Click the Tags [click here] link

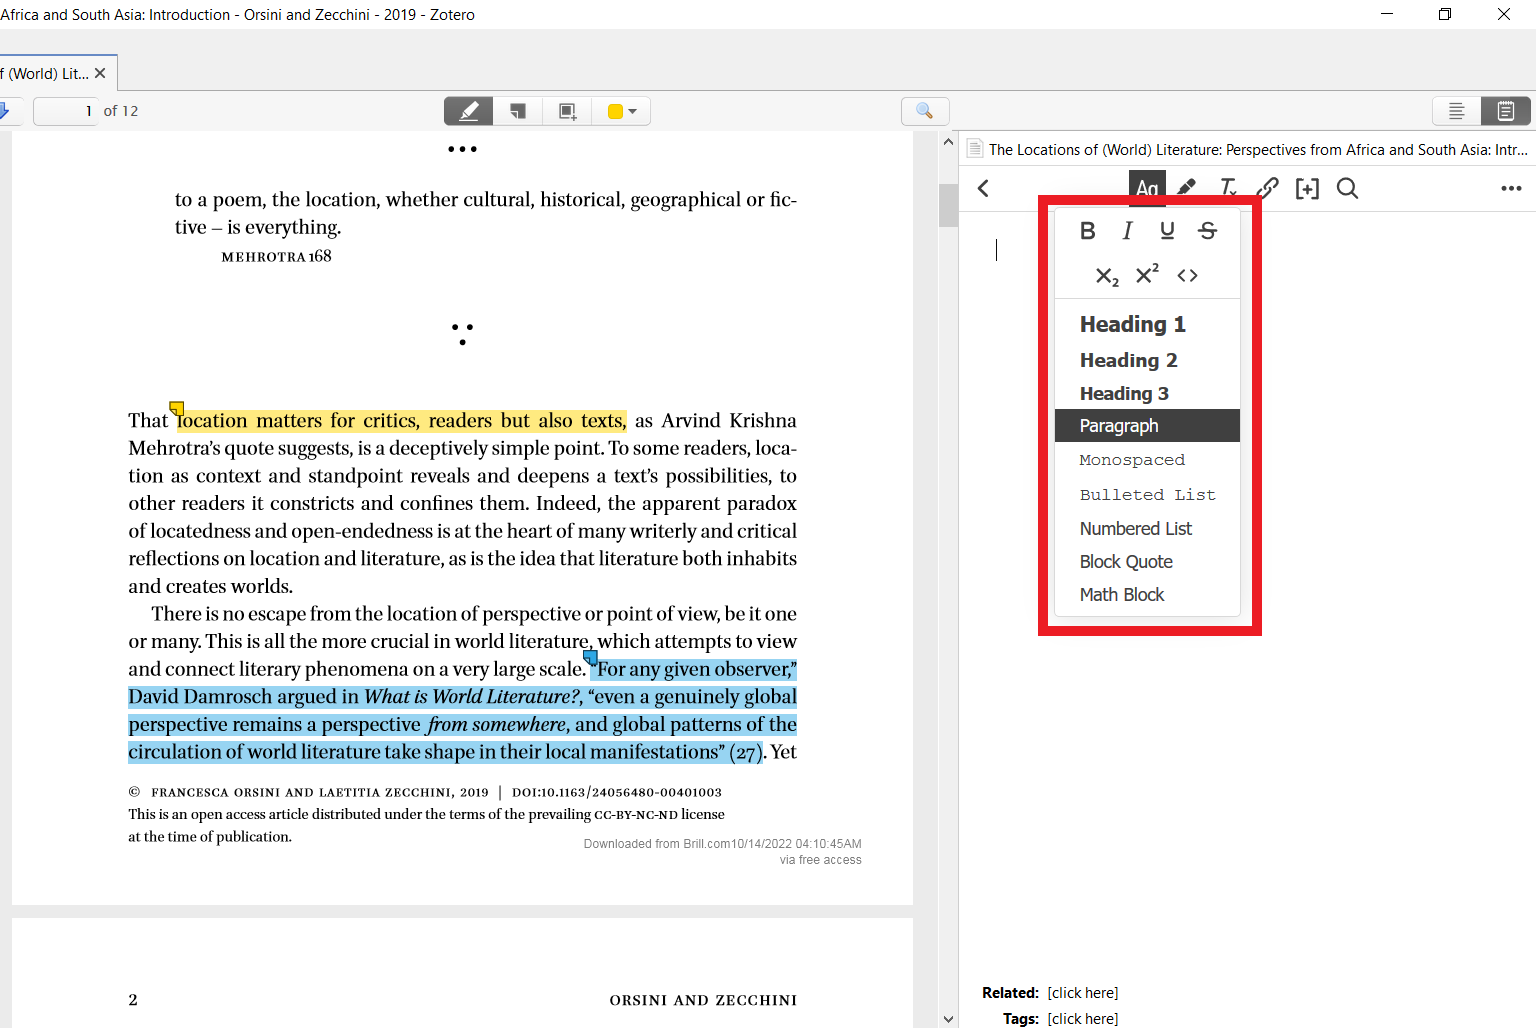[1082, 1018]
